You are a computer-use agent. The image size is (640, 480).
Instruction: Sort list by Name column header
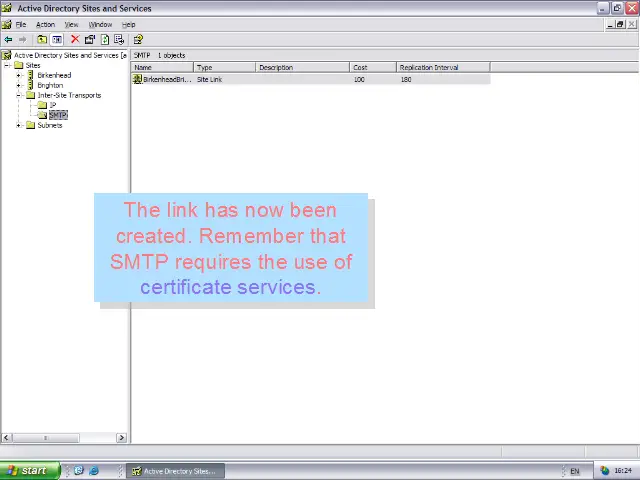pos(162,67)
